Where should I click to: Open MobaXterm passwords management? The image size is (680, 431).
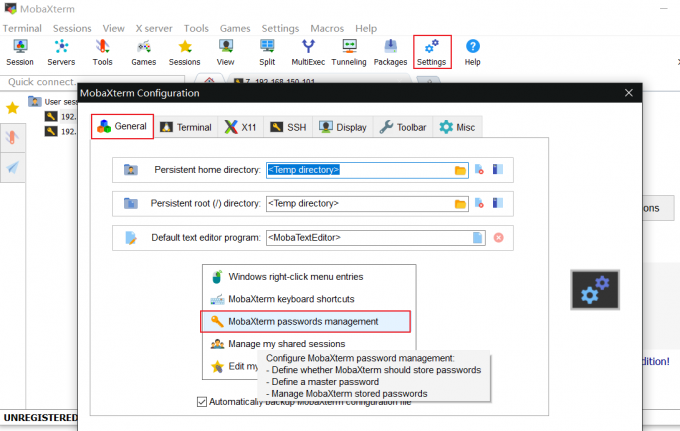305,322
